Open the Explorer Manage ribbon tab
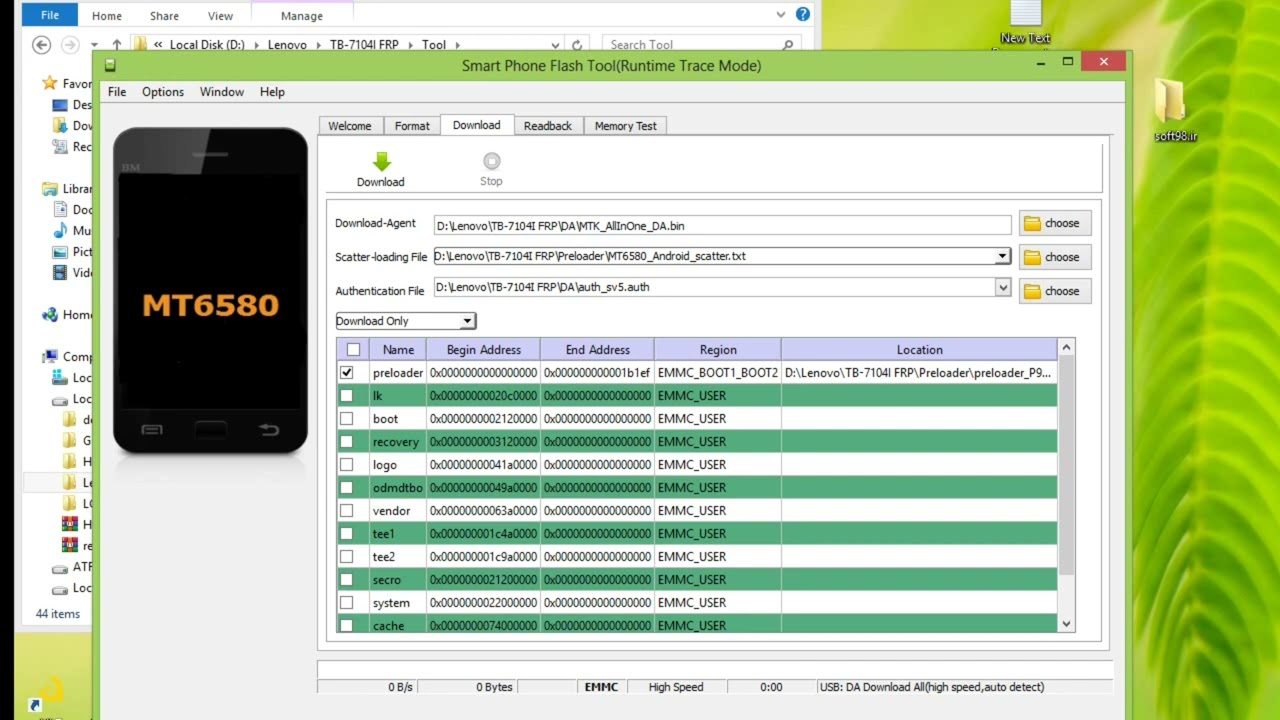Image resolution: width=1280 pixels, height=720 pixels. (301, 16)
